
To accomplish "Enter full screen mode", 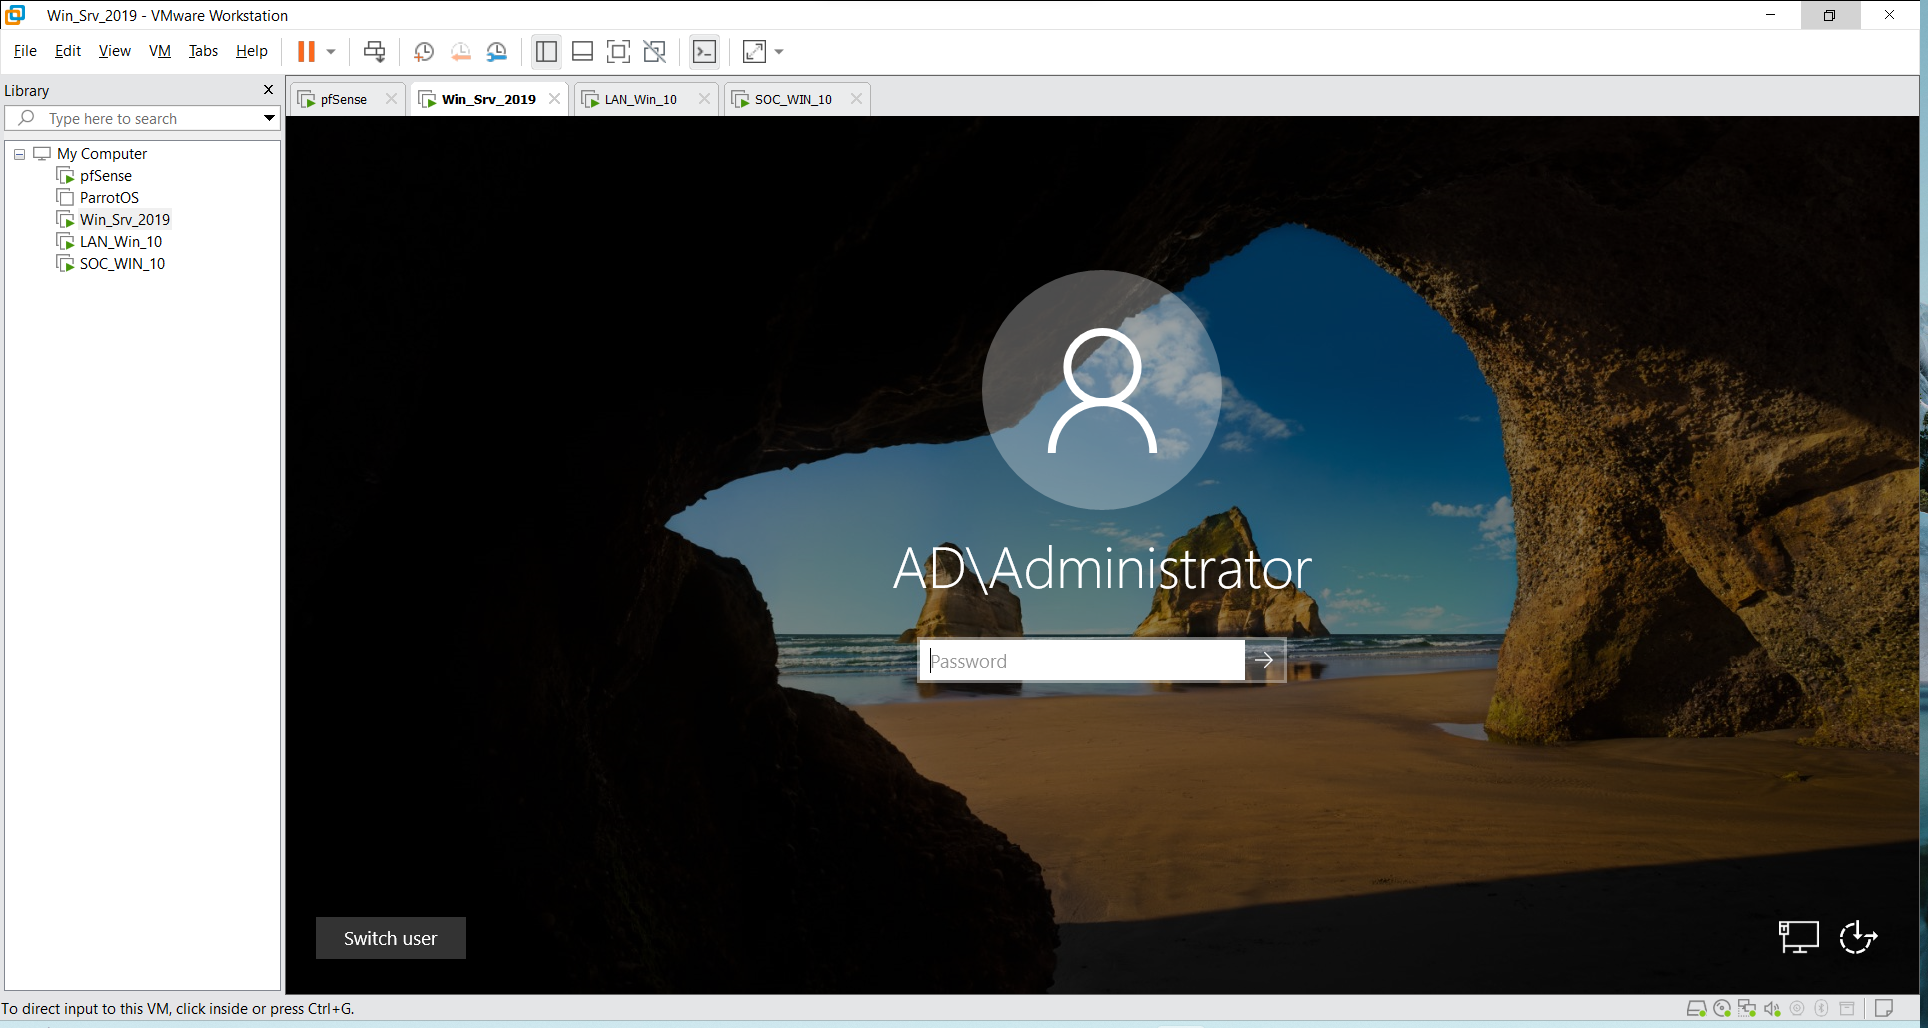I will 618,51.
